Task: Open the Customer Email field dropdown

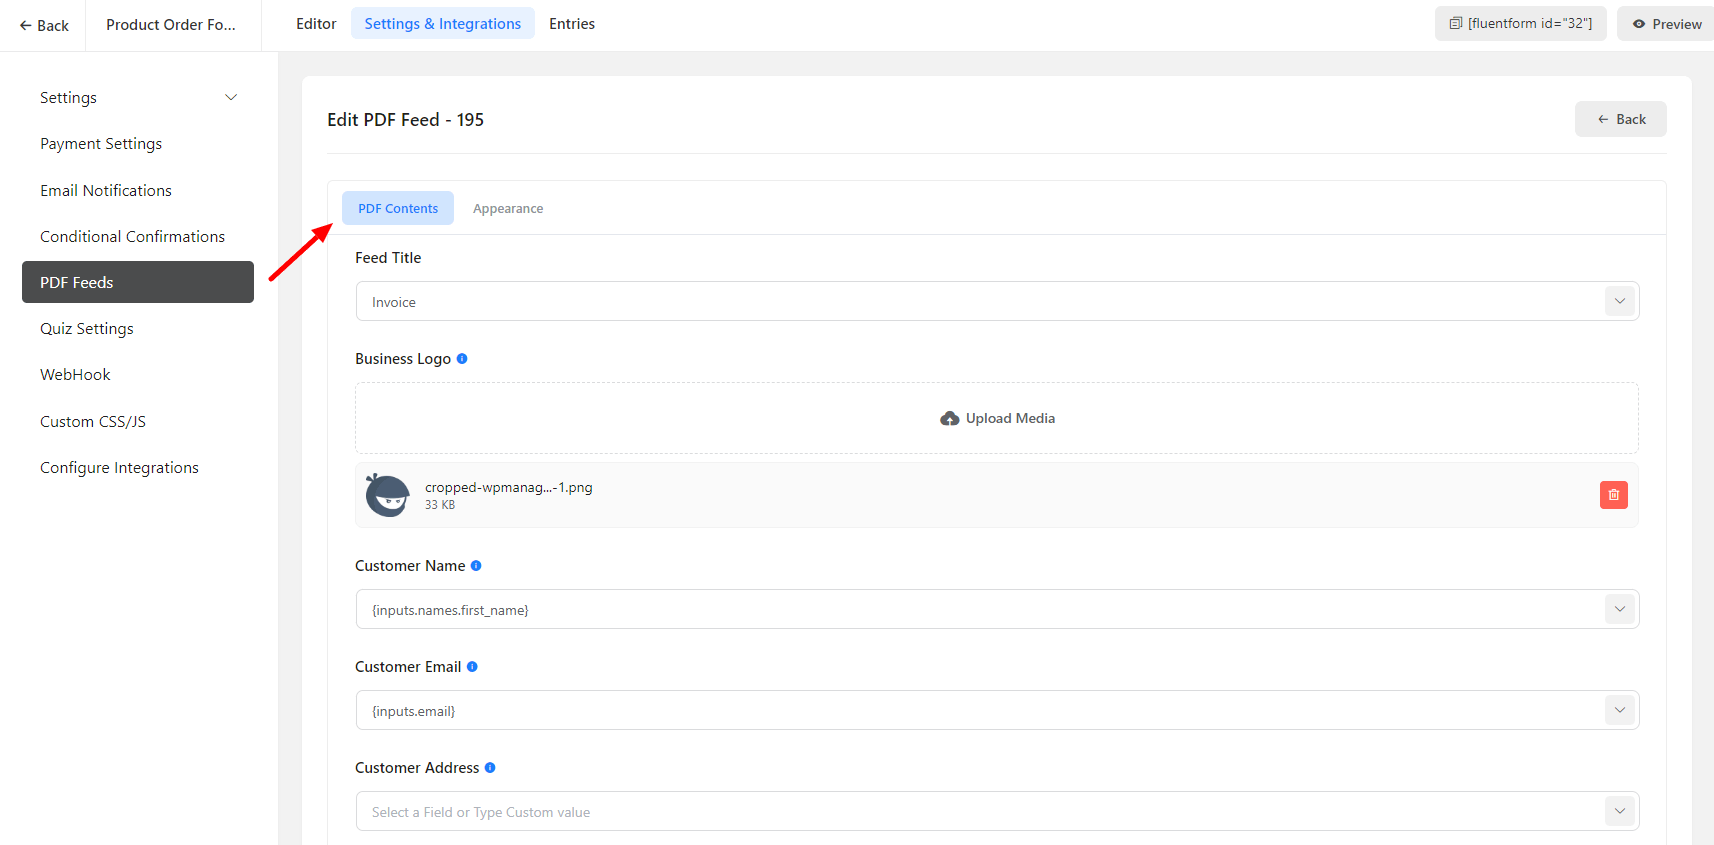Action: click(x=1619, y=710)
